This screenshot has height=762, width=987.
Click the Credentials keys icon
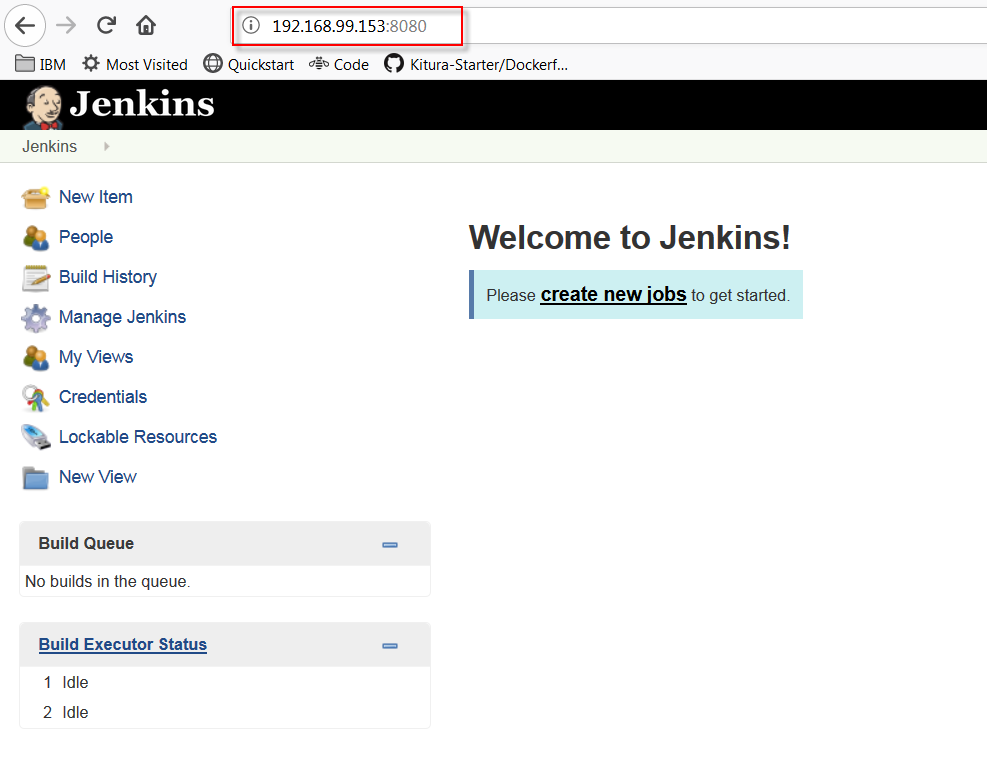tap(35, 398)
